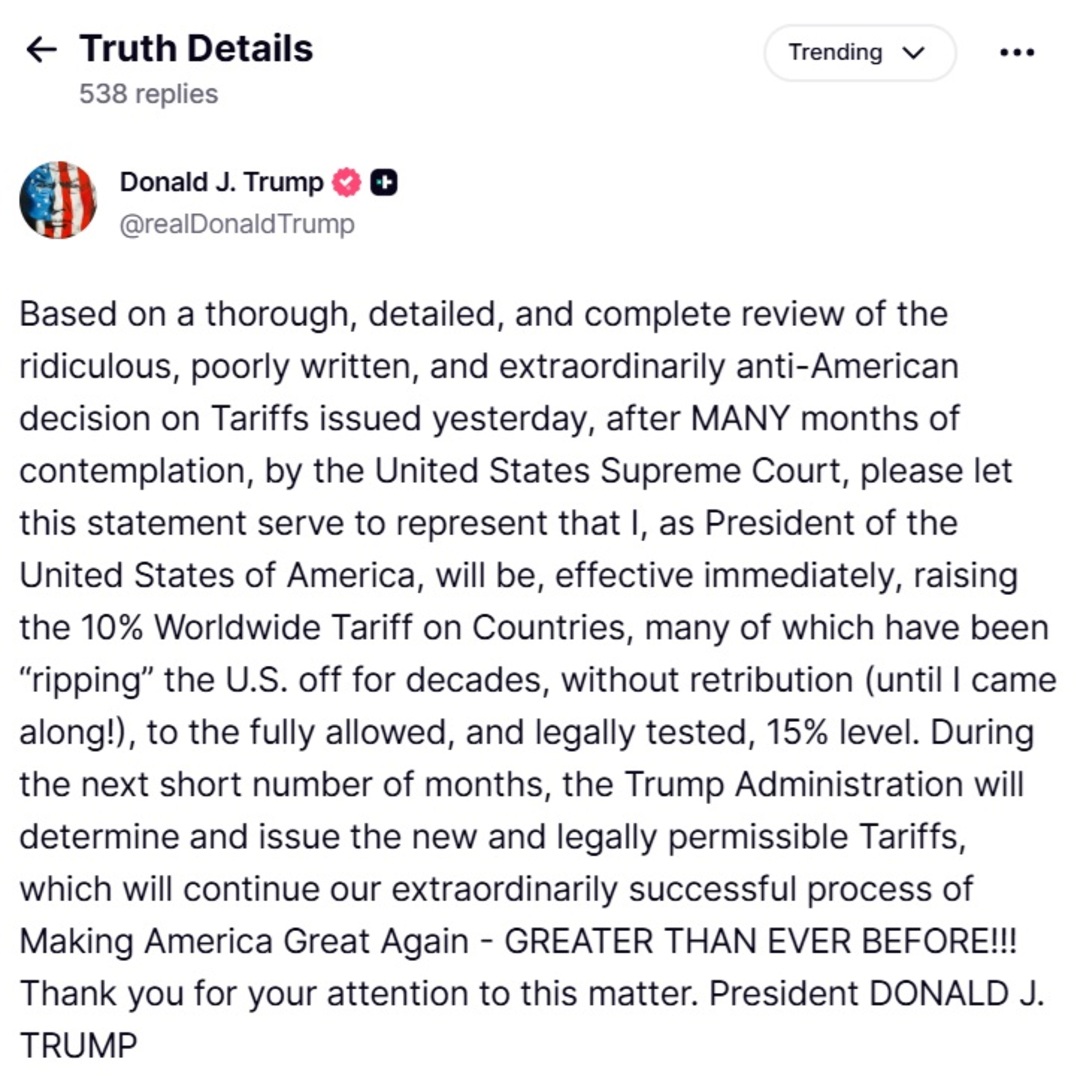The width and height of the screenshot is (1080, 1080).
Task: Expand the Trending sort dropdown
Action: coord(859,53)
